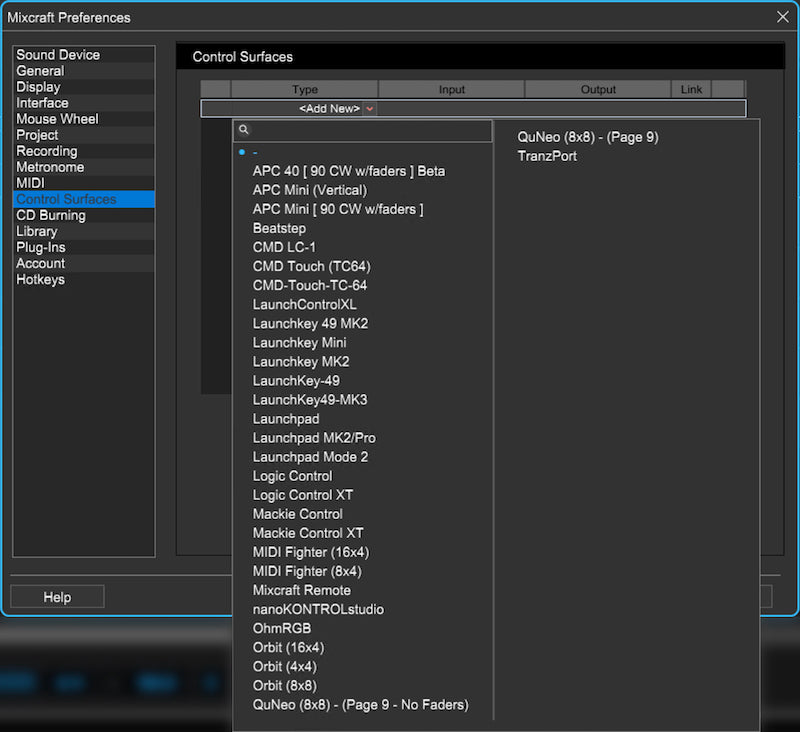The height and width of the screenshot is (732, 800).
Task: Select Plug-Ins in the preferences list
Action: click(41, 247)
